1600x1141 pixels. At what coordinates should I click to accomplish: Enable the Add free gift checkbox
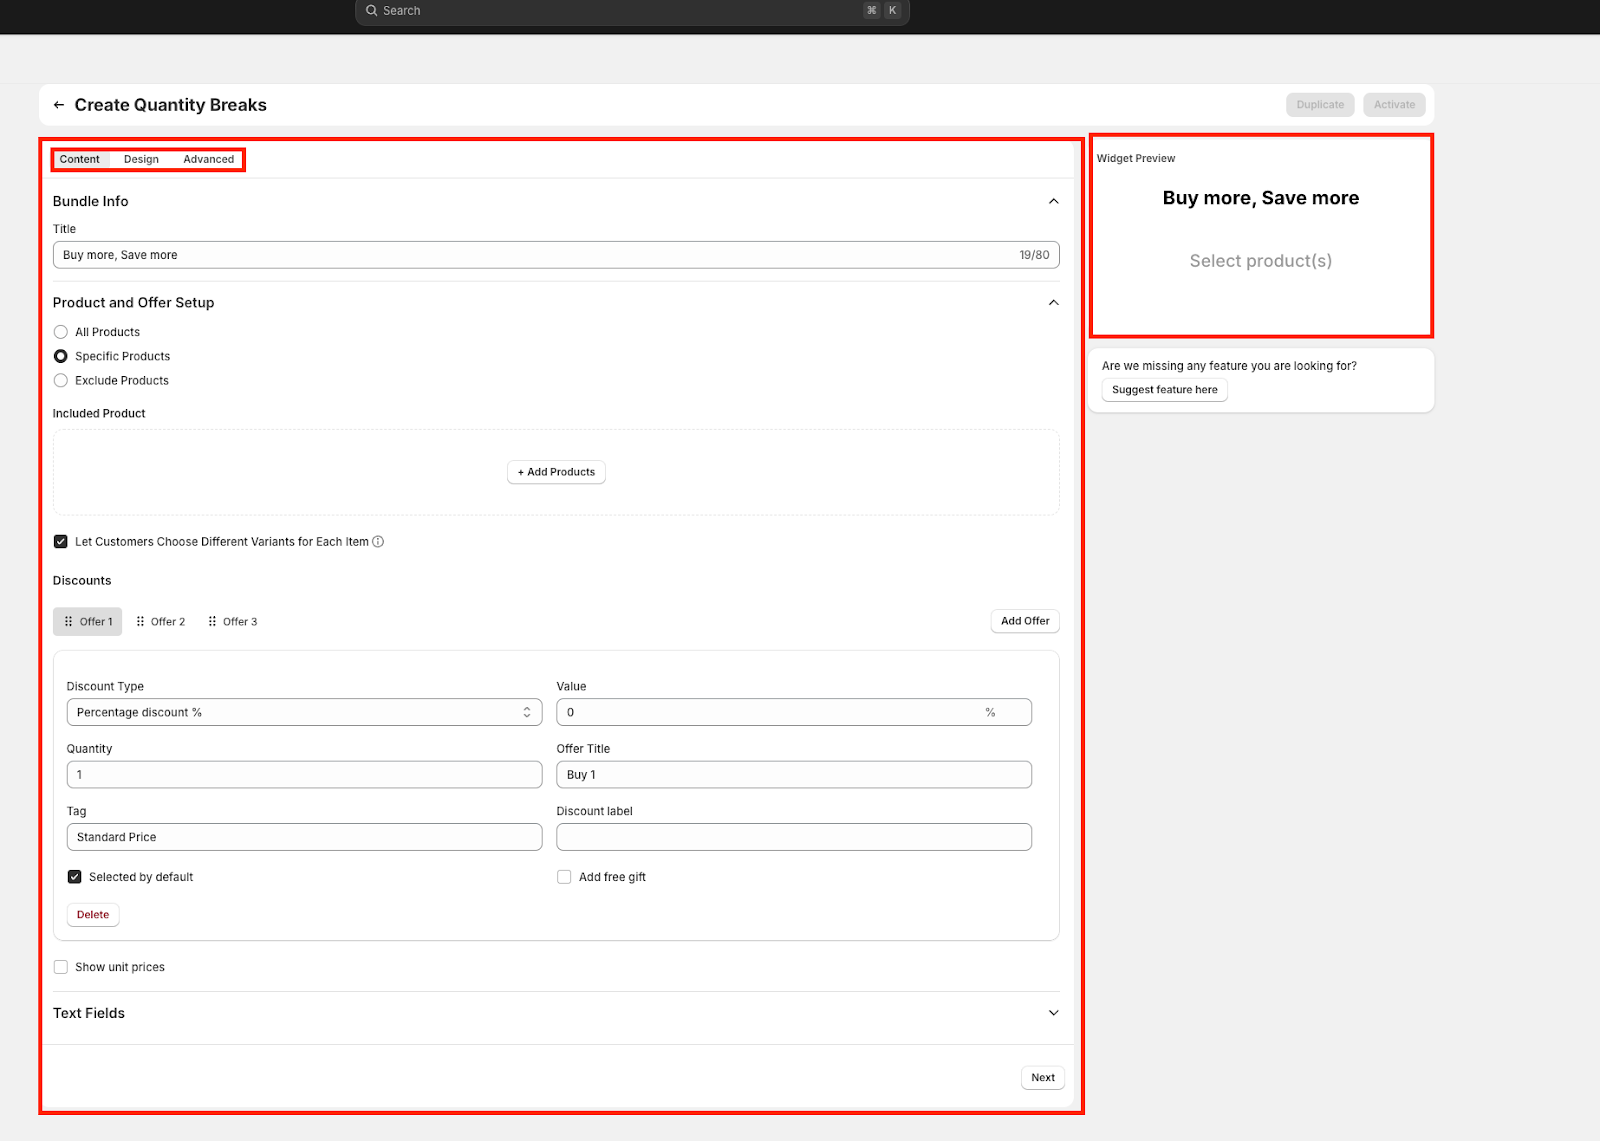coord(564,877)
